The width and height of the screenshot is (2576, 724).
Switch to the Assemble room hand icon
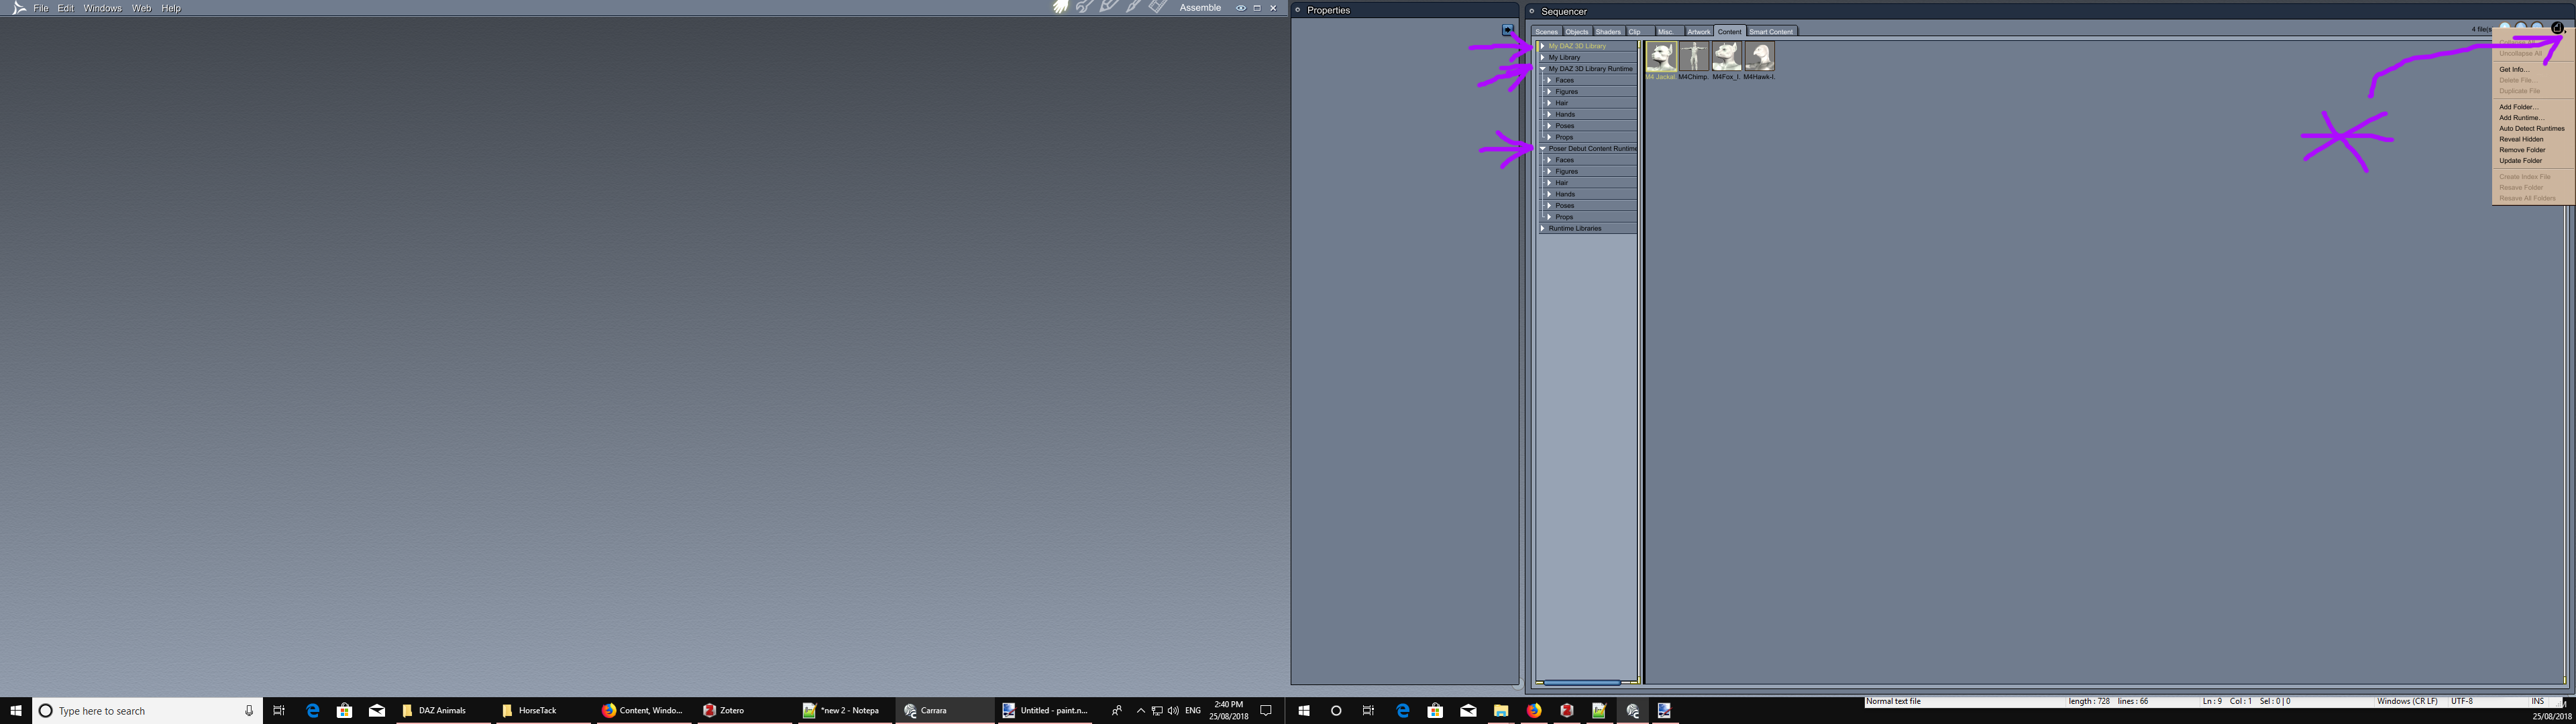click(1060, 7)
